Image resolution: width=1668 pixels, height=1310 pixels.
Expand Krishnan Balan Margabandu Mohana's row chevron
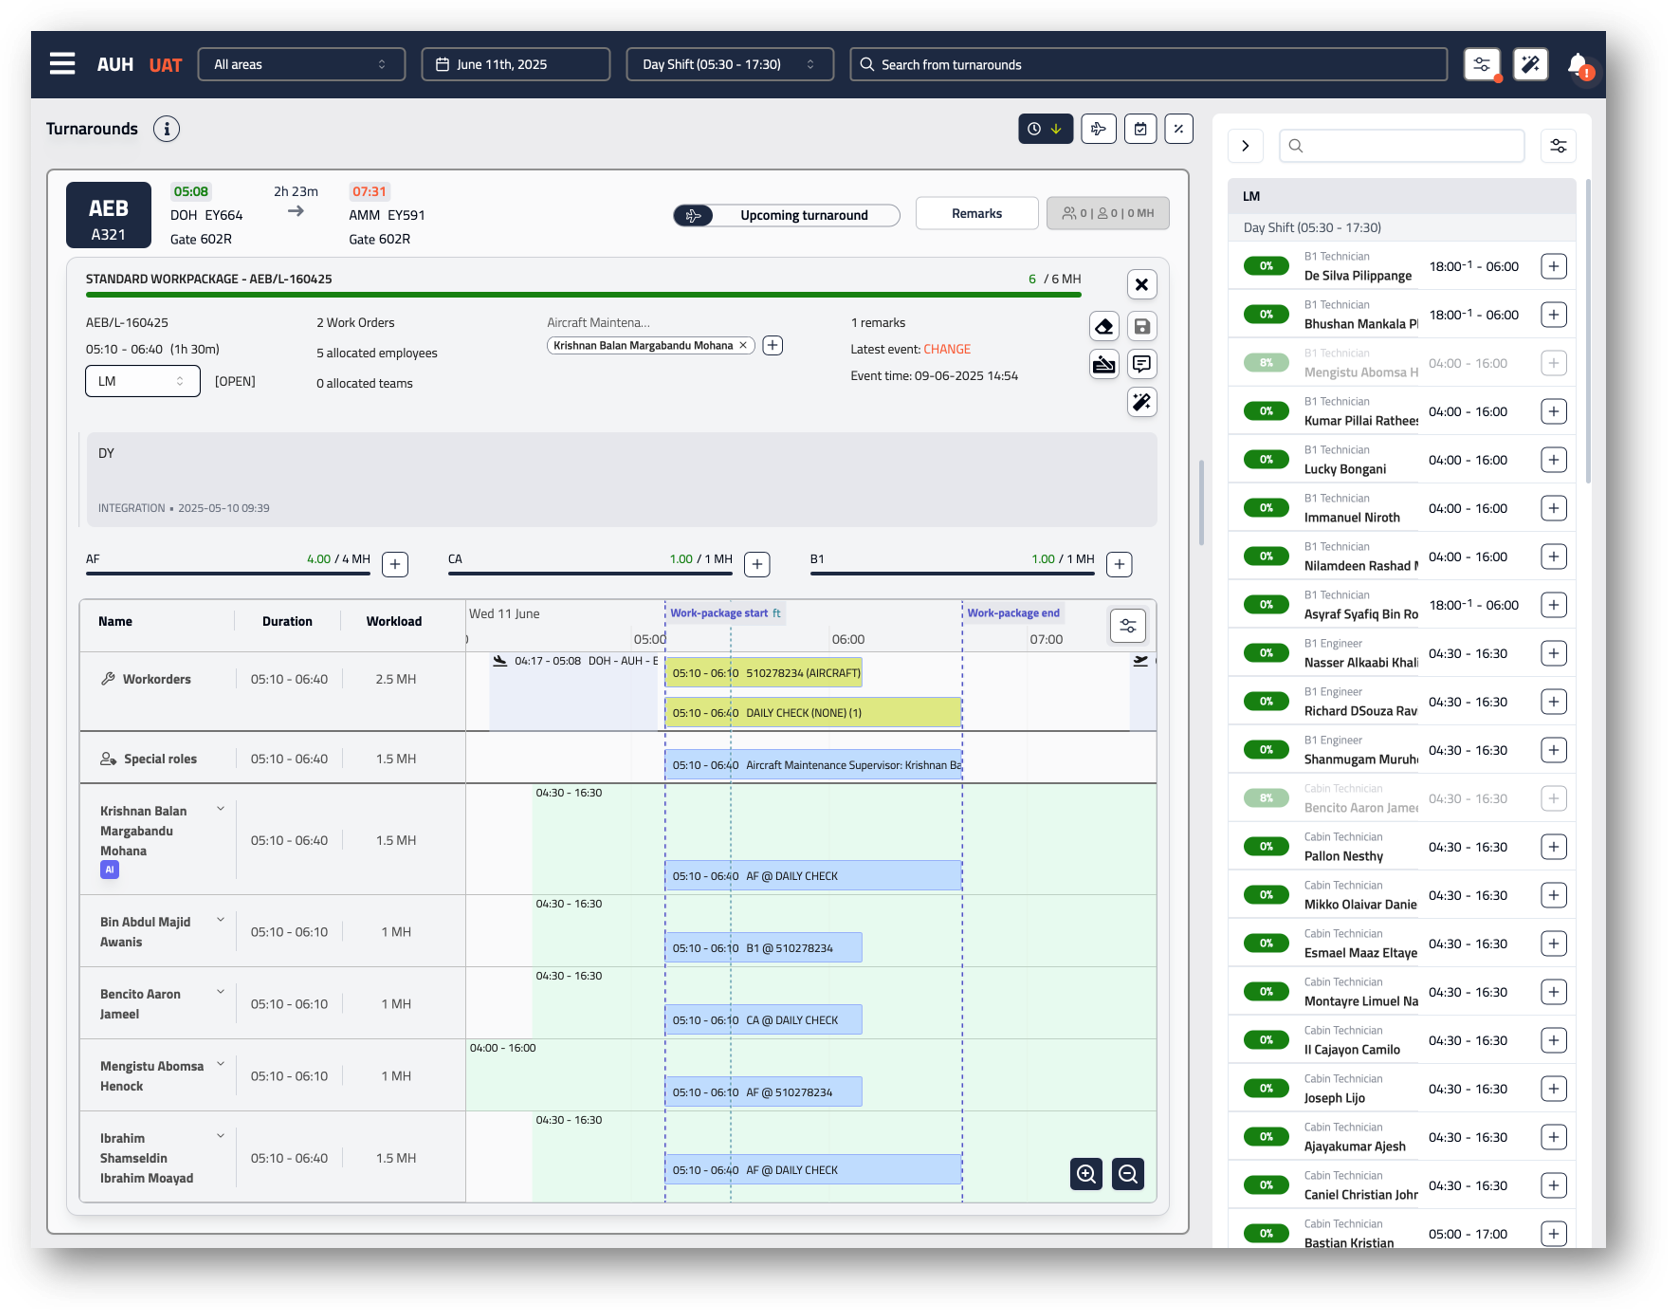220,808
